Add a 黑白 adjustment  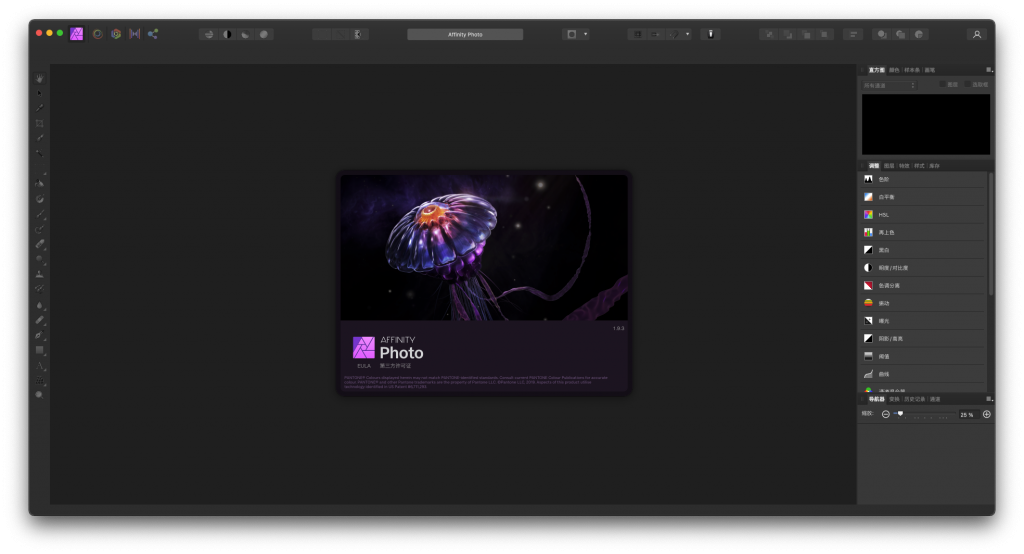click(921, 250)
